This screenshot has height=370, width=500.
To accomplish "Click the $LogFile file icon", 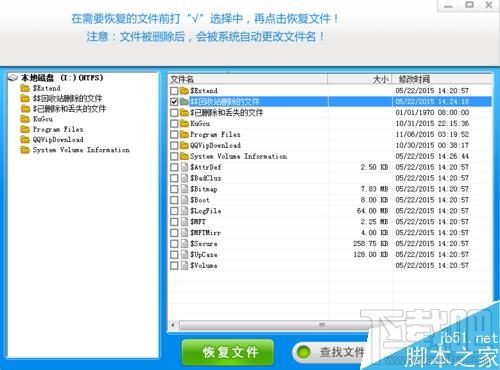I will [184, 211].
